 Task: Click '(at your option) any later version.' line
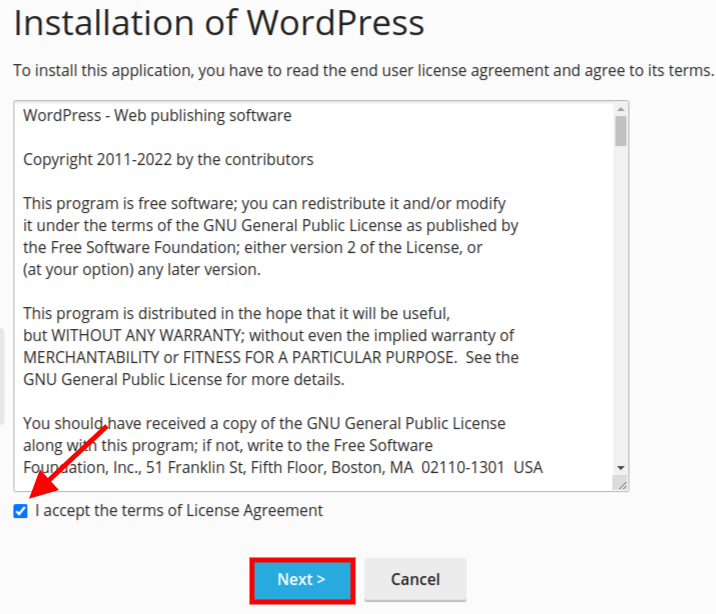142,270
